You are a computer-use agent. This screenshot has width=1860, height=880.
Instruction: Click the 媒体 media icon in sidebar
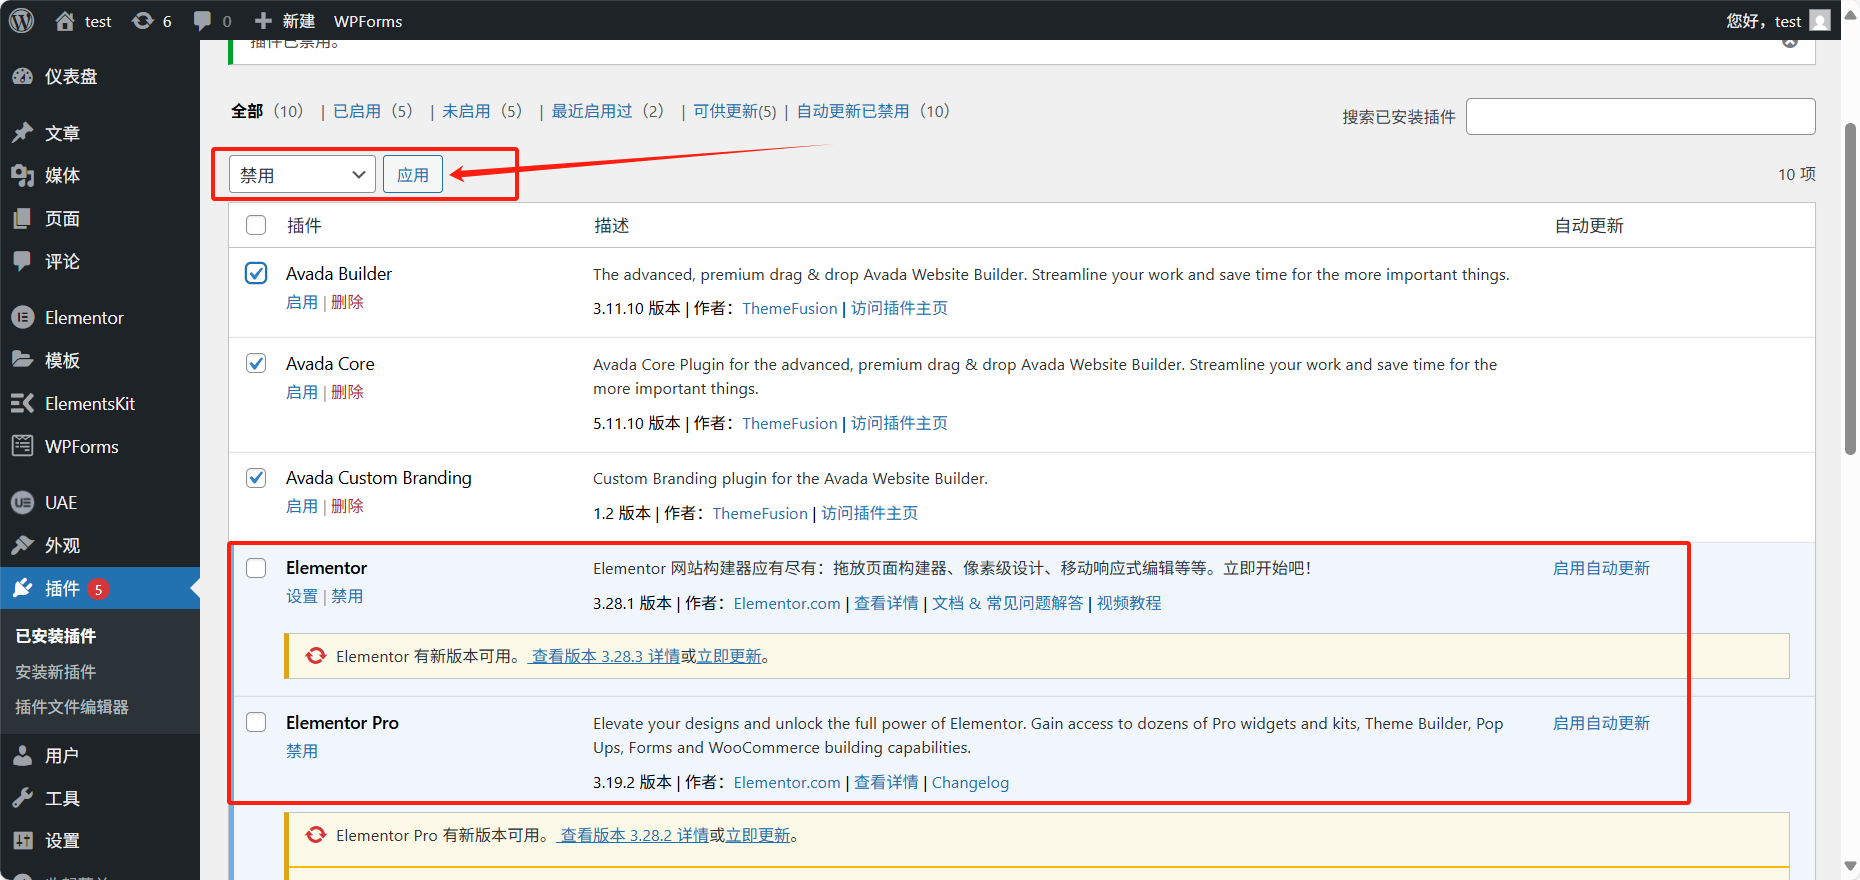pos(23,176)
